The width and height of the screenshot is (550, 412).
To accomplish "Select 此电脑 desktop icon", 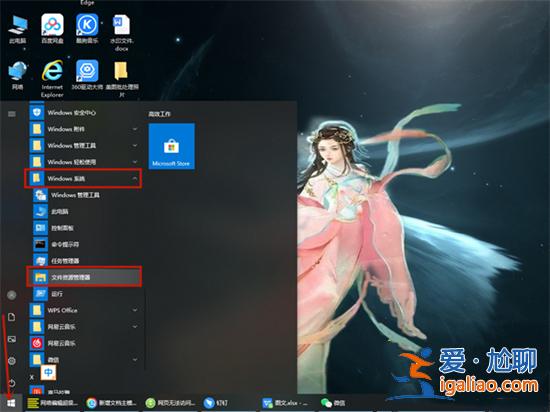I will pyautogui.click(x=18, y=30).
